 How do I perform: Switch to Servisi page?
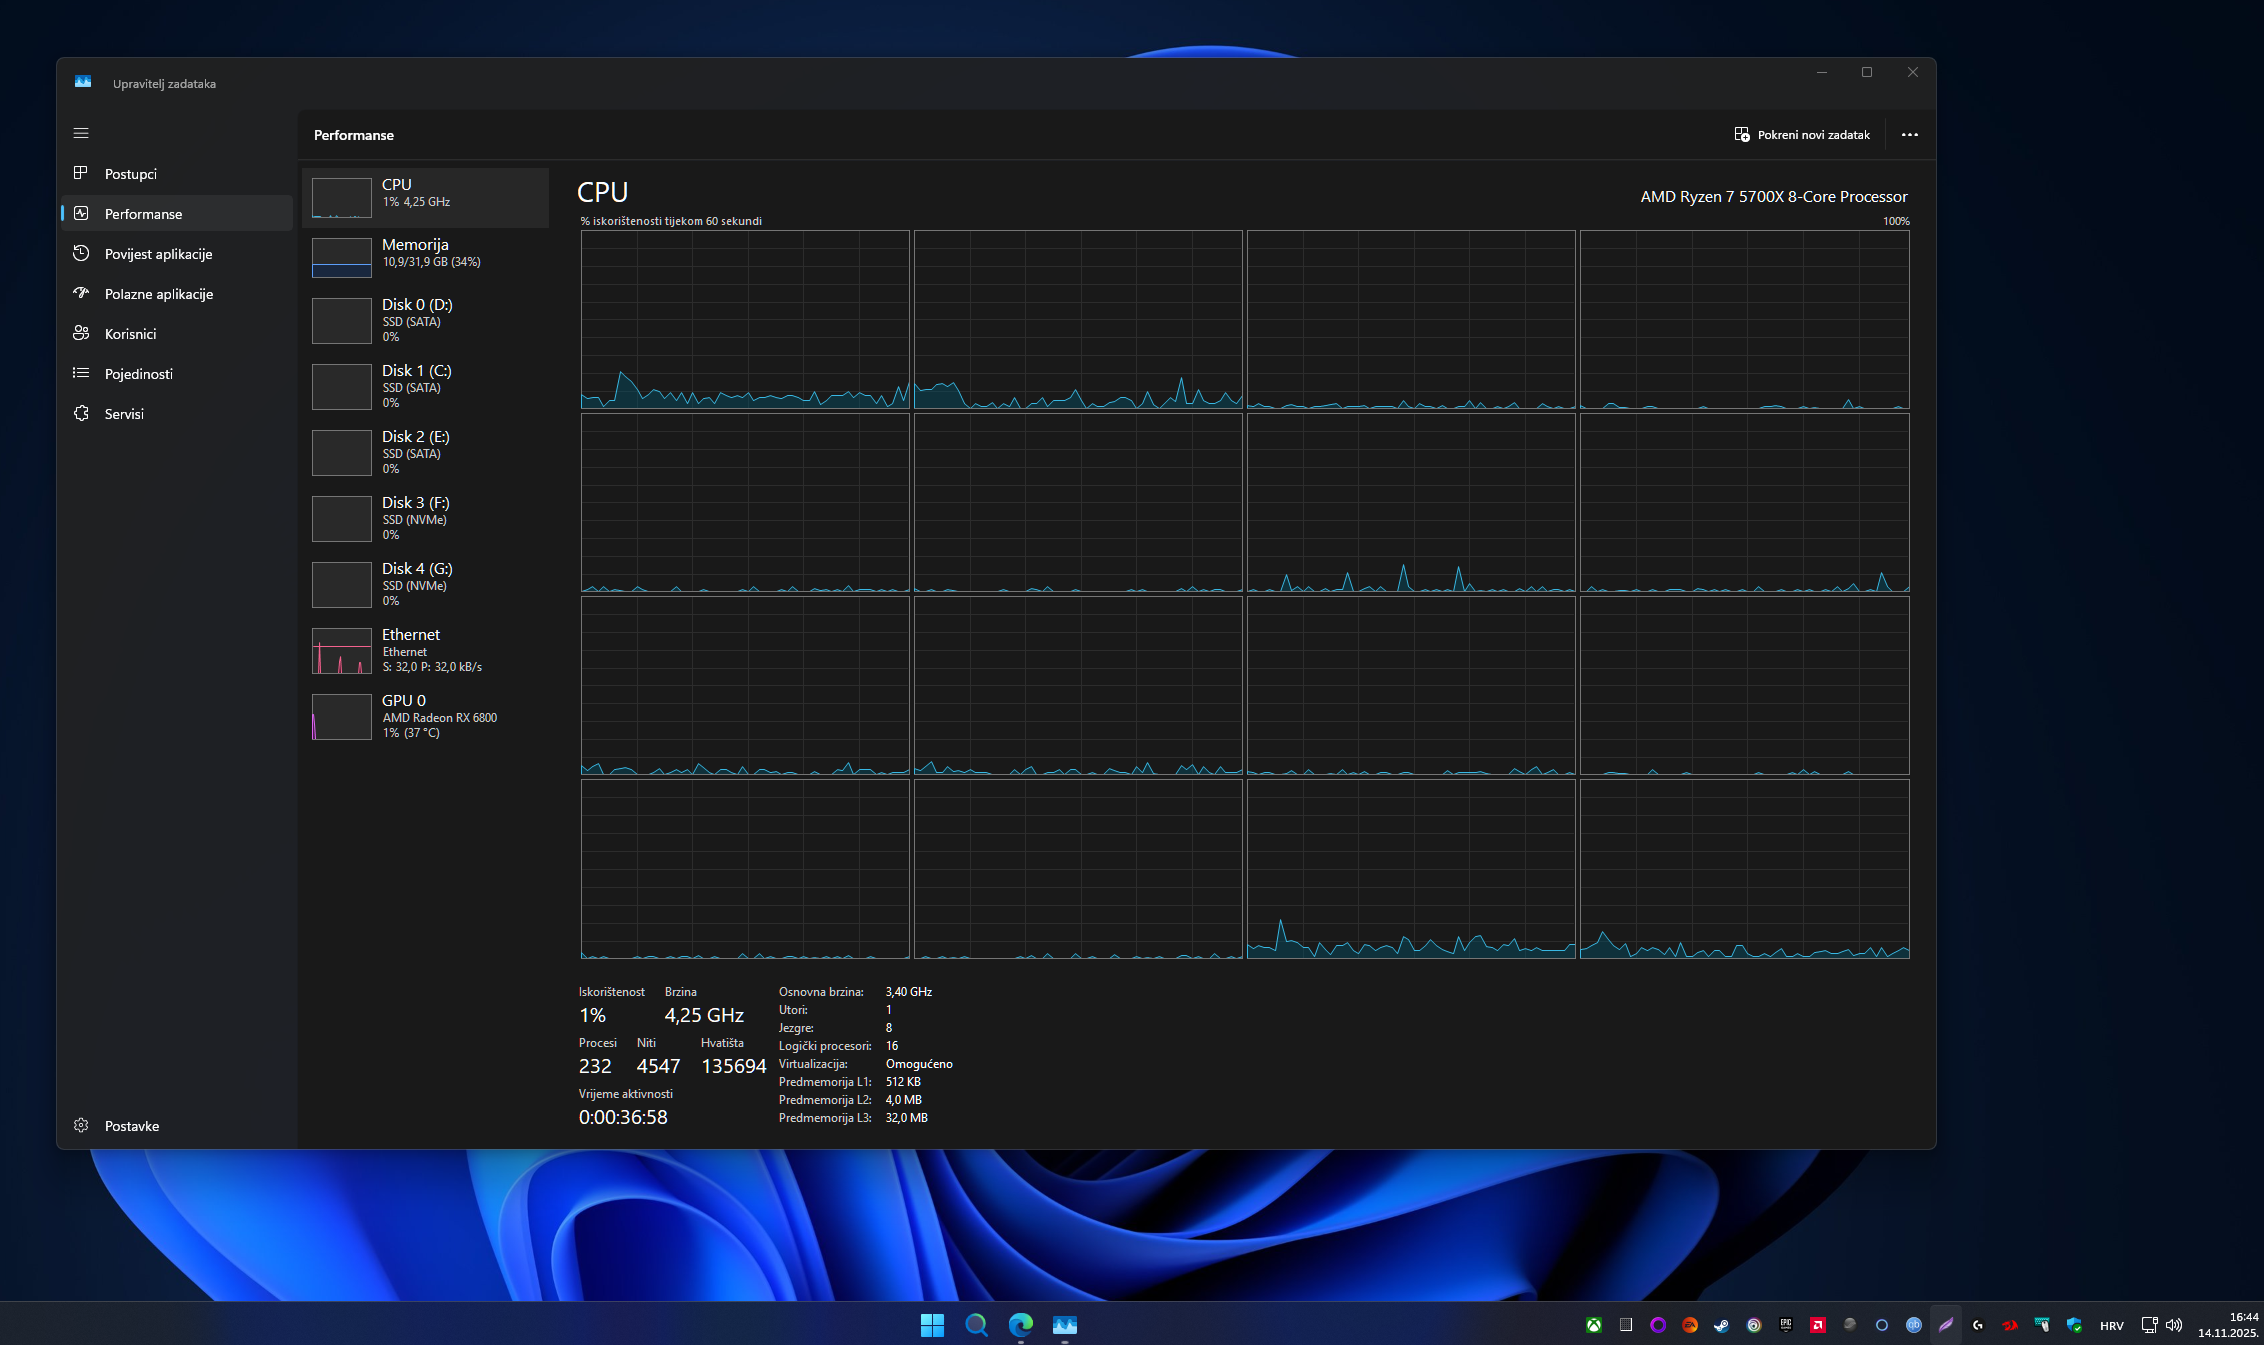tap(124, 414)
